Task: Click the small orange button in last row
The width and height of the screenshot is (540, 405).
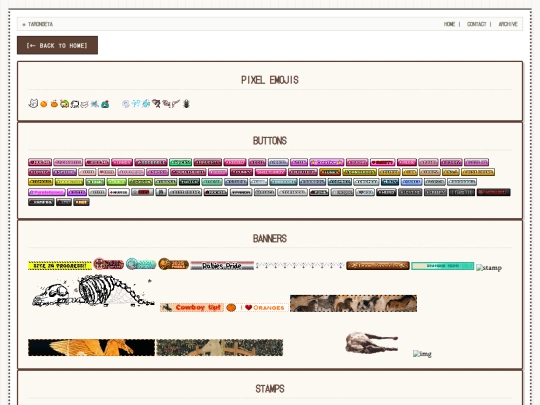Action: click(81, 202)
